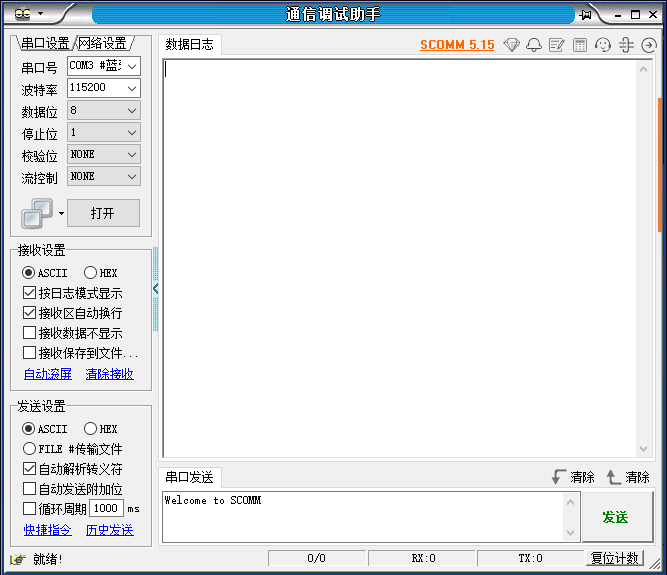The width and height of the screenshot is (667, 575).
Task: Click the customer support headset icon
Action: [x=603, y=45]
